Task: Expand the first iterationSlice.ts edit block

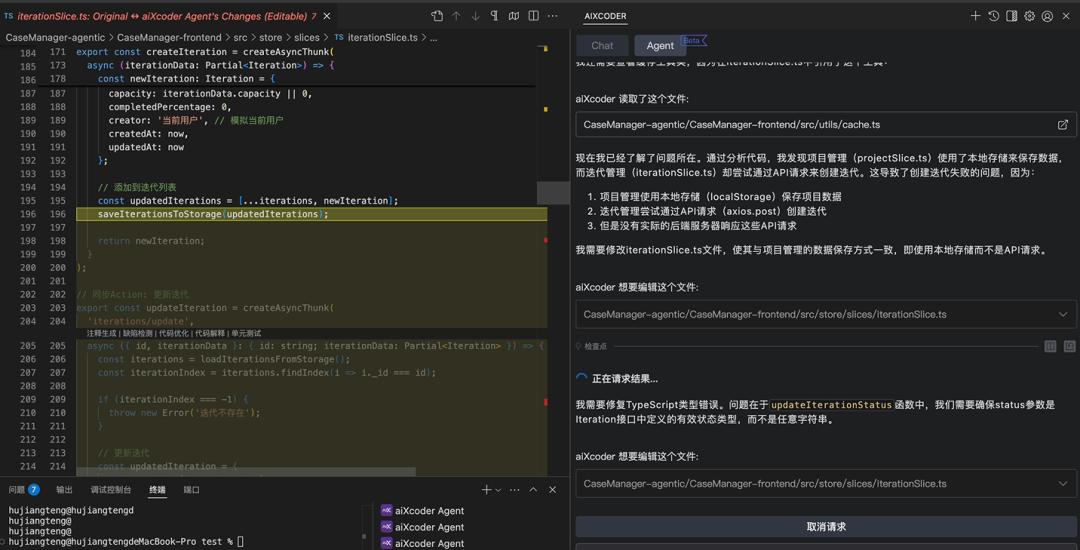Action: (x=1062, y=314)
